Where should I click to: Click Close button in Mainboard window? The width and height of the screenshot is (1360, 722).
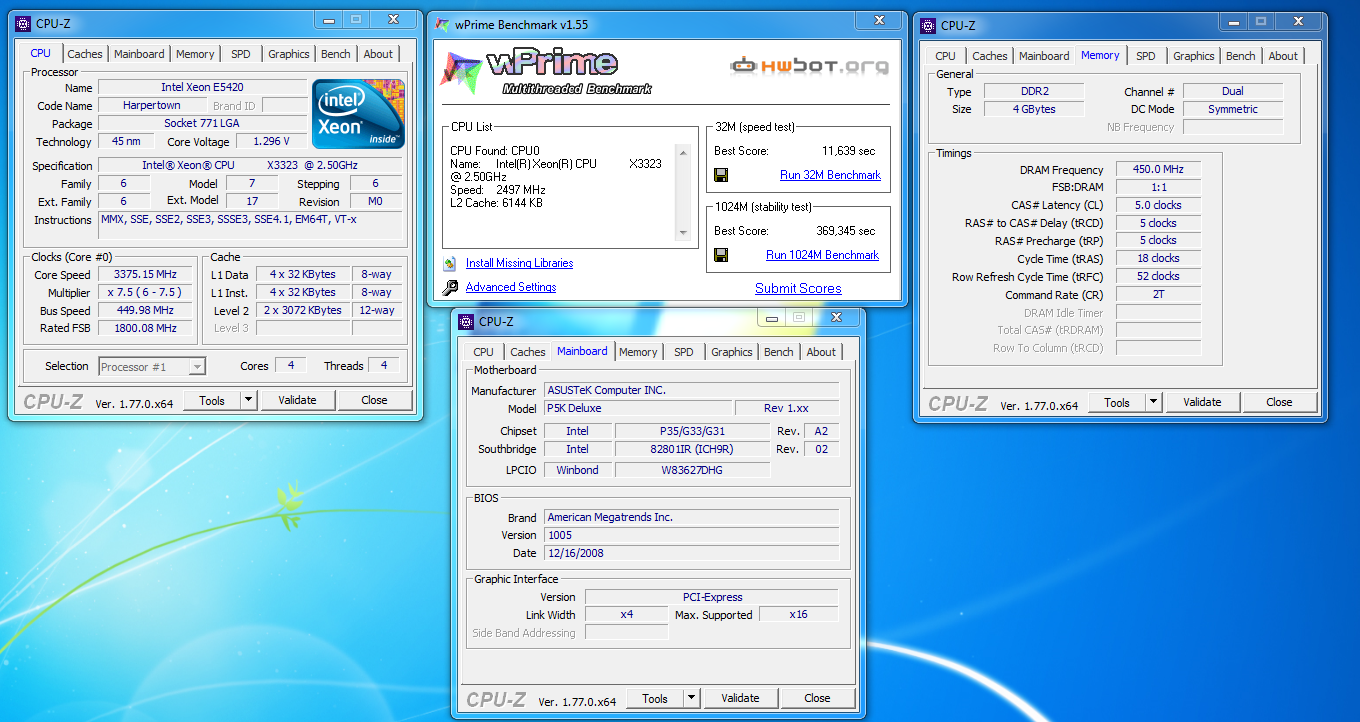tap(817, 698)
